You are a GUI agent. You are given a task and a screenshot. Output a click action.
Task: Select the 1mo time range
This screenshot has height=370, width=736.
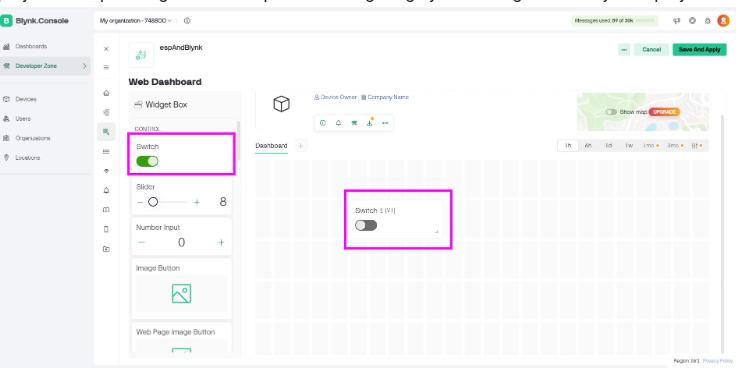tap(651, 146)
